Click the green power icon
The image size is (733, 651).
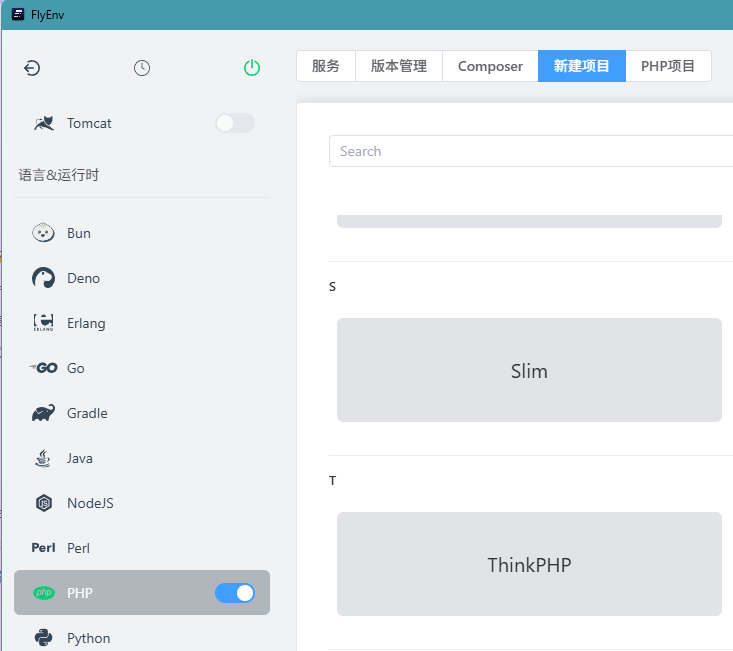252,68
